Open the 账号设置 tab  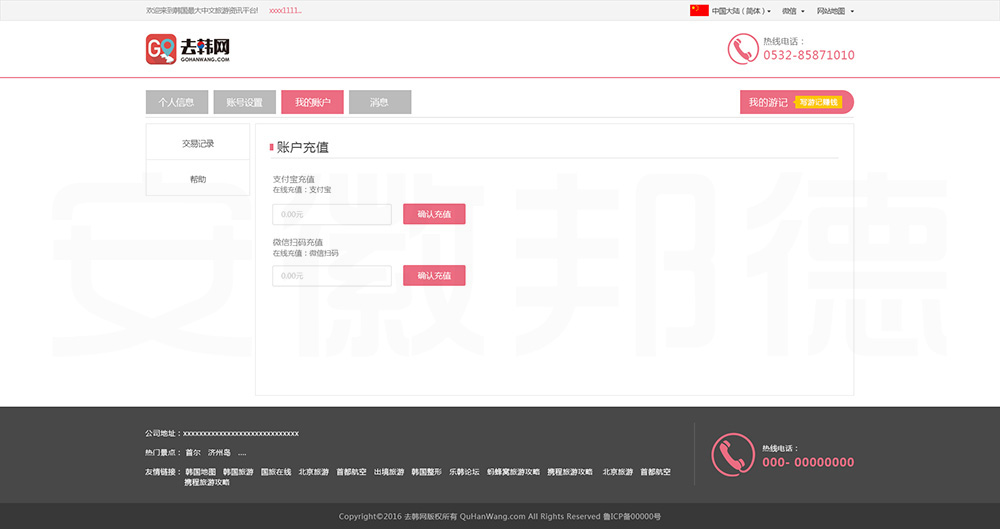pyautogui.click(x=244, y=102)
